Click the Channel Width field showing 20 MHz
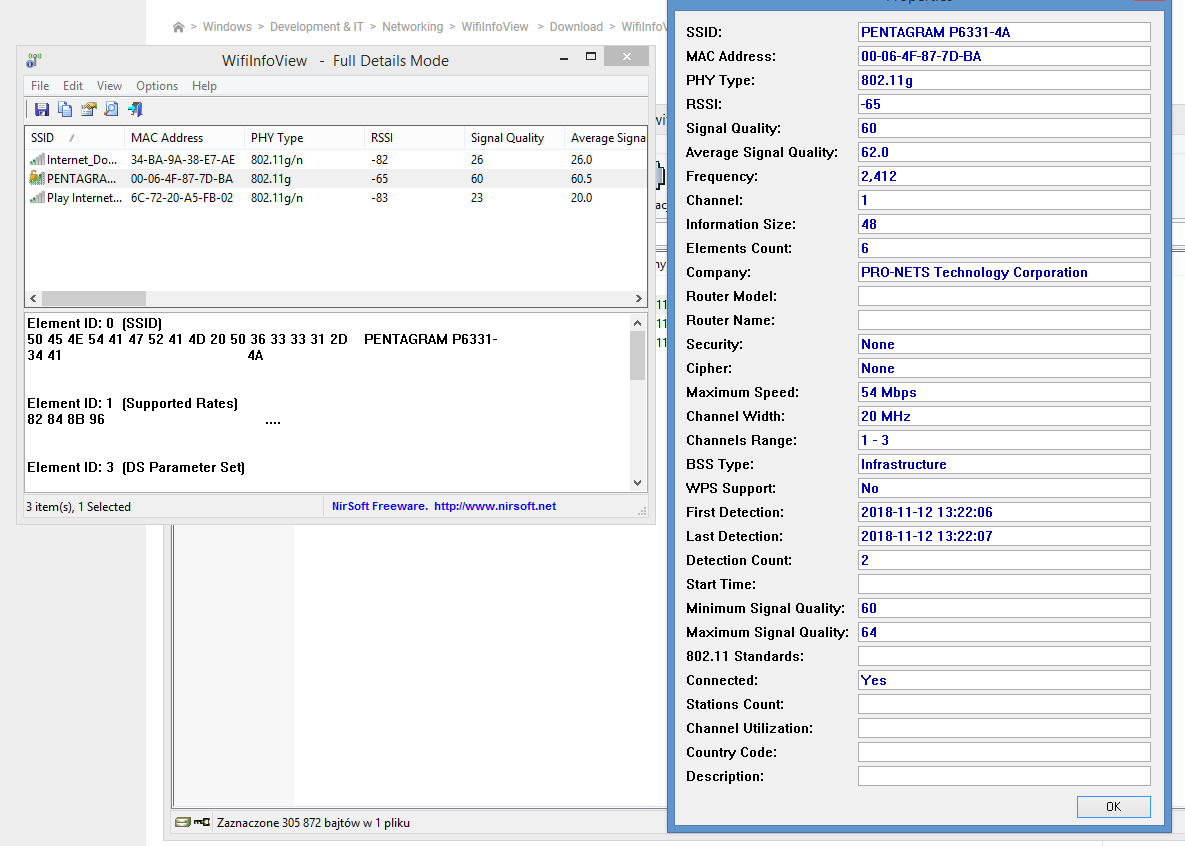 1004,417
